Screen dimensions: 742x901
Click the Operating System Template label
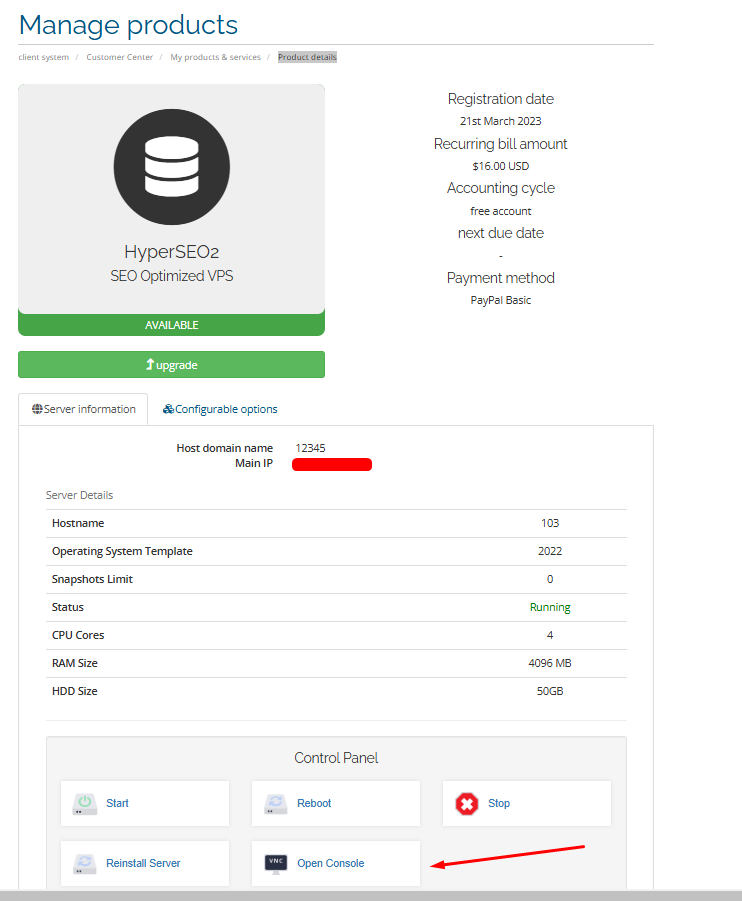click(x=122, y=551)
